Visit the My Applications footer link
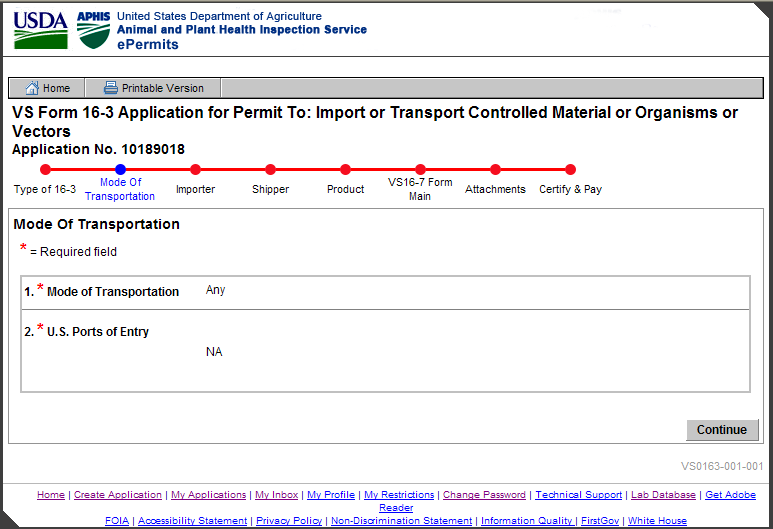 point(208,495)
